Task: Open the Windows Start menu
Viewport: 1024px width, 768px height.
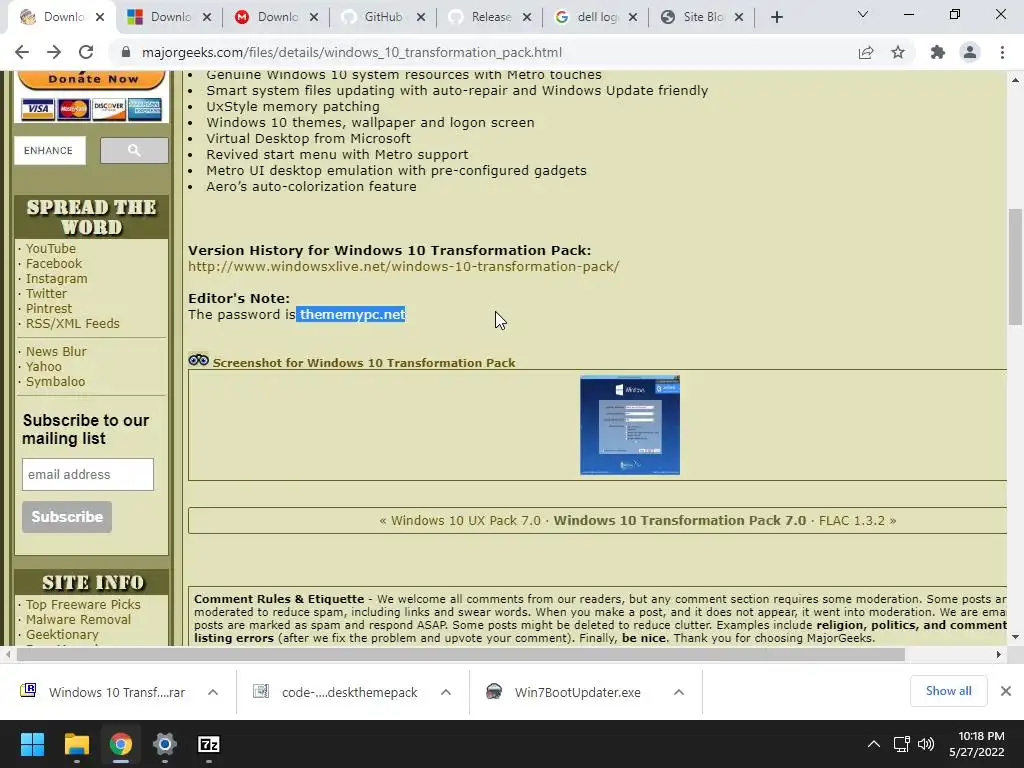Action: click(32, 744)
